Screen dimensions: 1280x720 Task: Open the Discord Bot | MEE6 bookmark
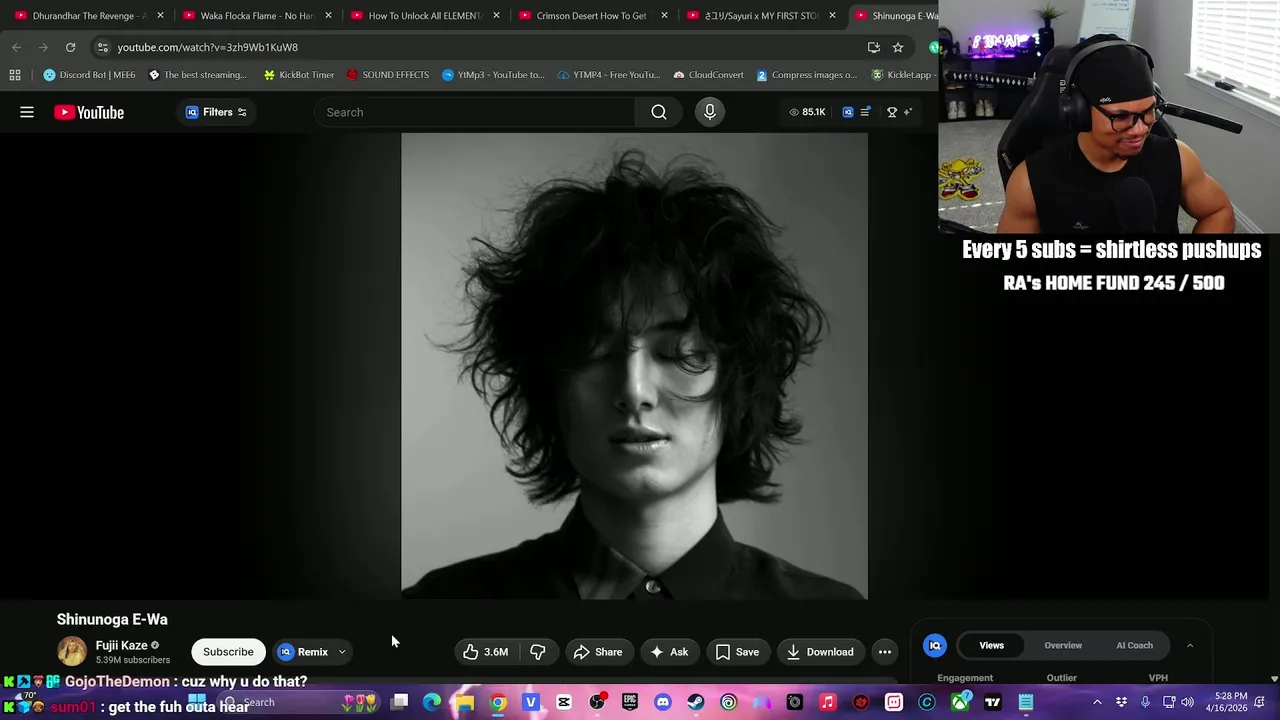(x=89, y=75)
